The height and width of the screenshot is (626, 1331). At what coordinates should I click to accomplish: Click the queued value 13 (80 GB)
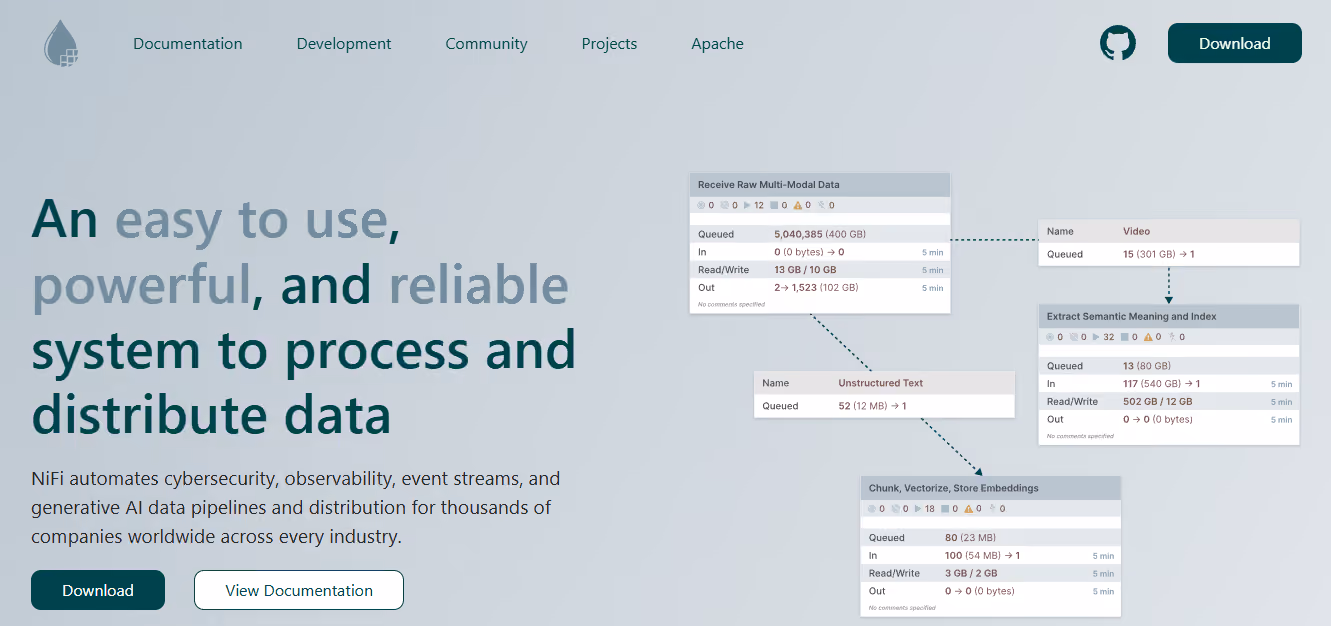pyautogui.click(x=1147, y=366)
